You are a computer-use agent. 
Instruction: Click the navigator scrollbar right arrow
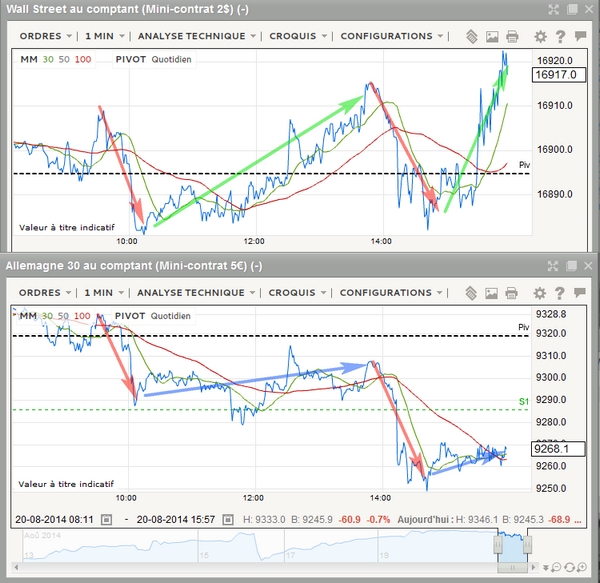click(x=534, y=567)
